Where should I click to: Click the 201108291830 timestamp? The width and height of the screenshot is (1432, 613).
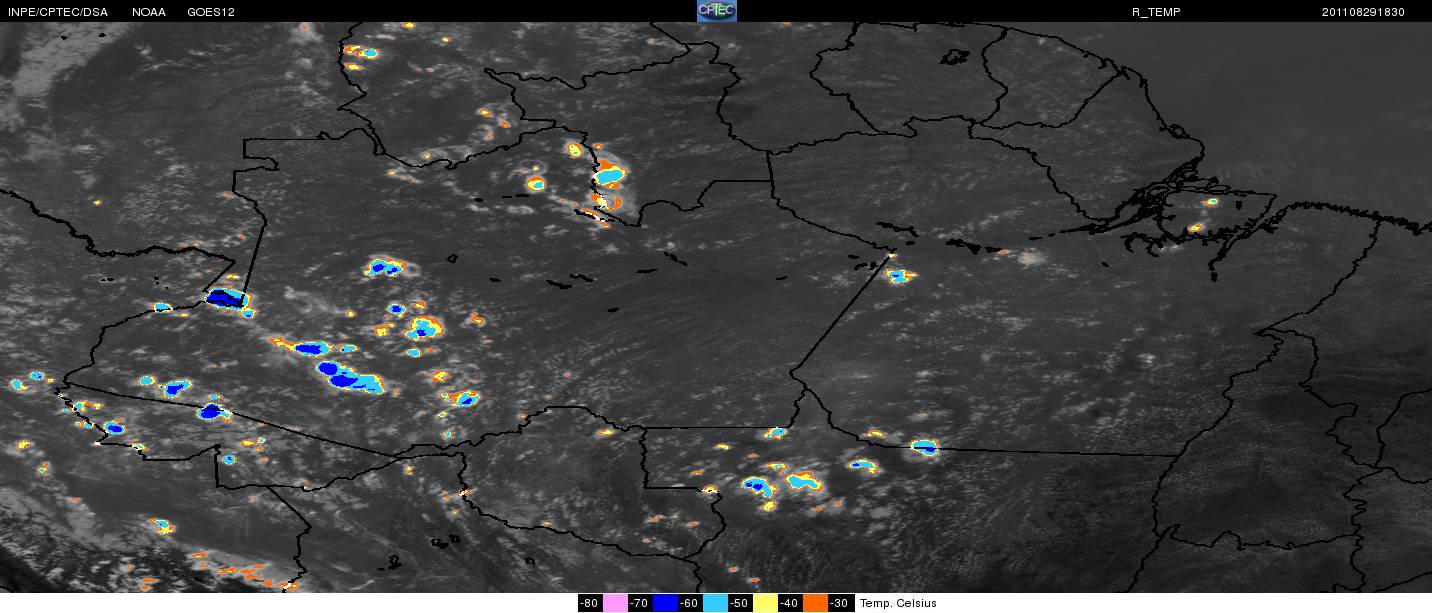coord(1363,11)
